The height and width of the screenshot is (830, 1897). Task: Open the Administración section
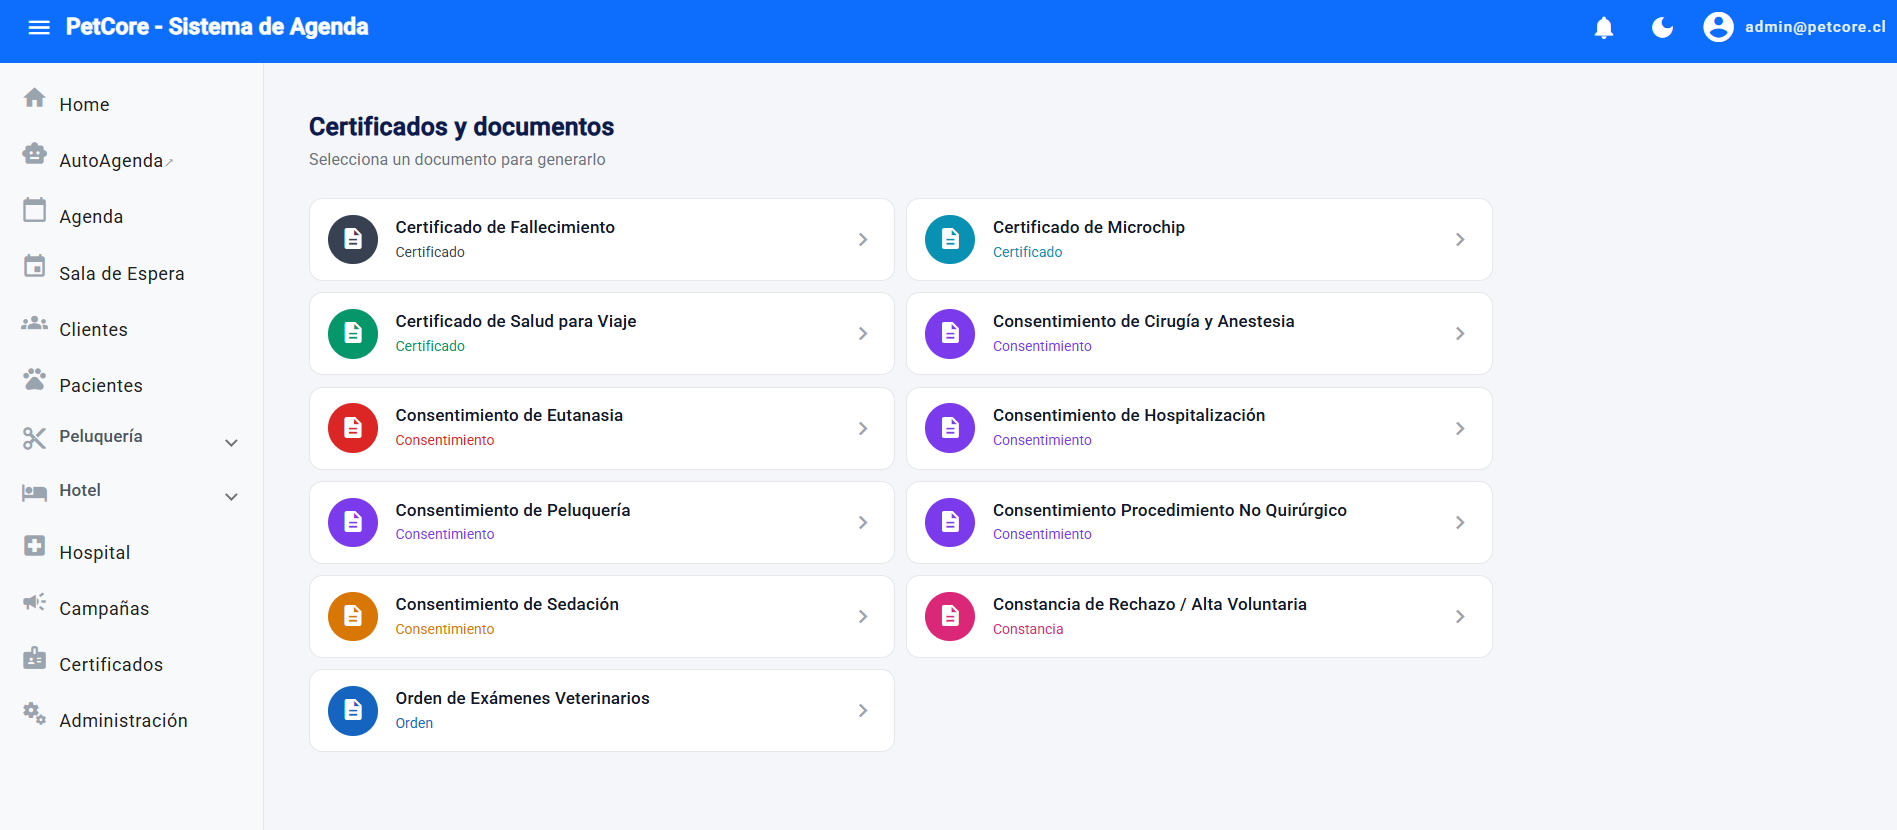(x=123, y=721)
